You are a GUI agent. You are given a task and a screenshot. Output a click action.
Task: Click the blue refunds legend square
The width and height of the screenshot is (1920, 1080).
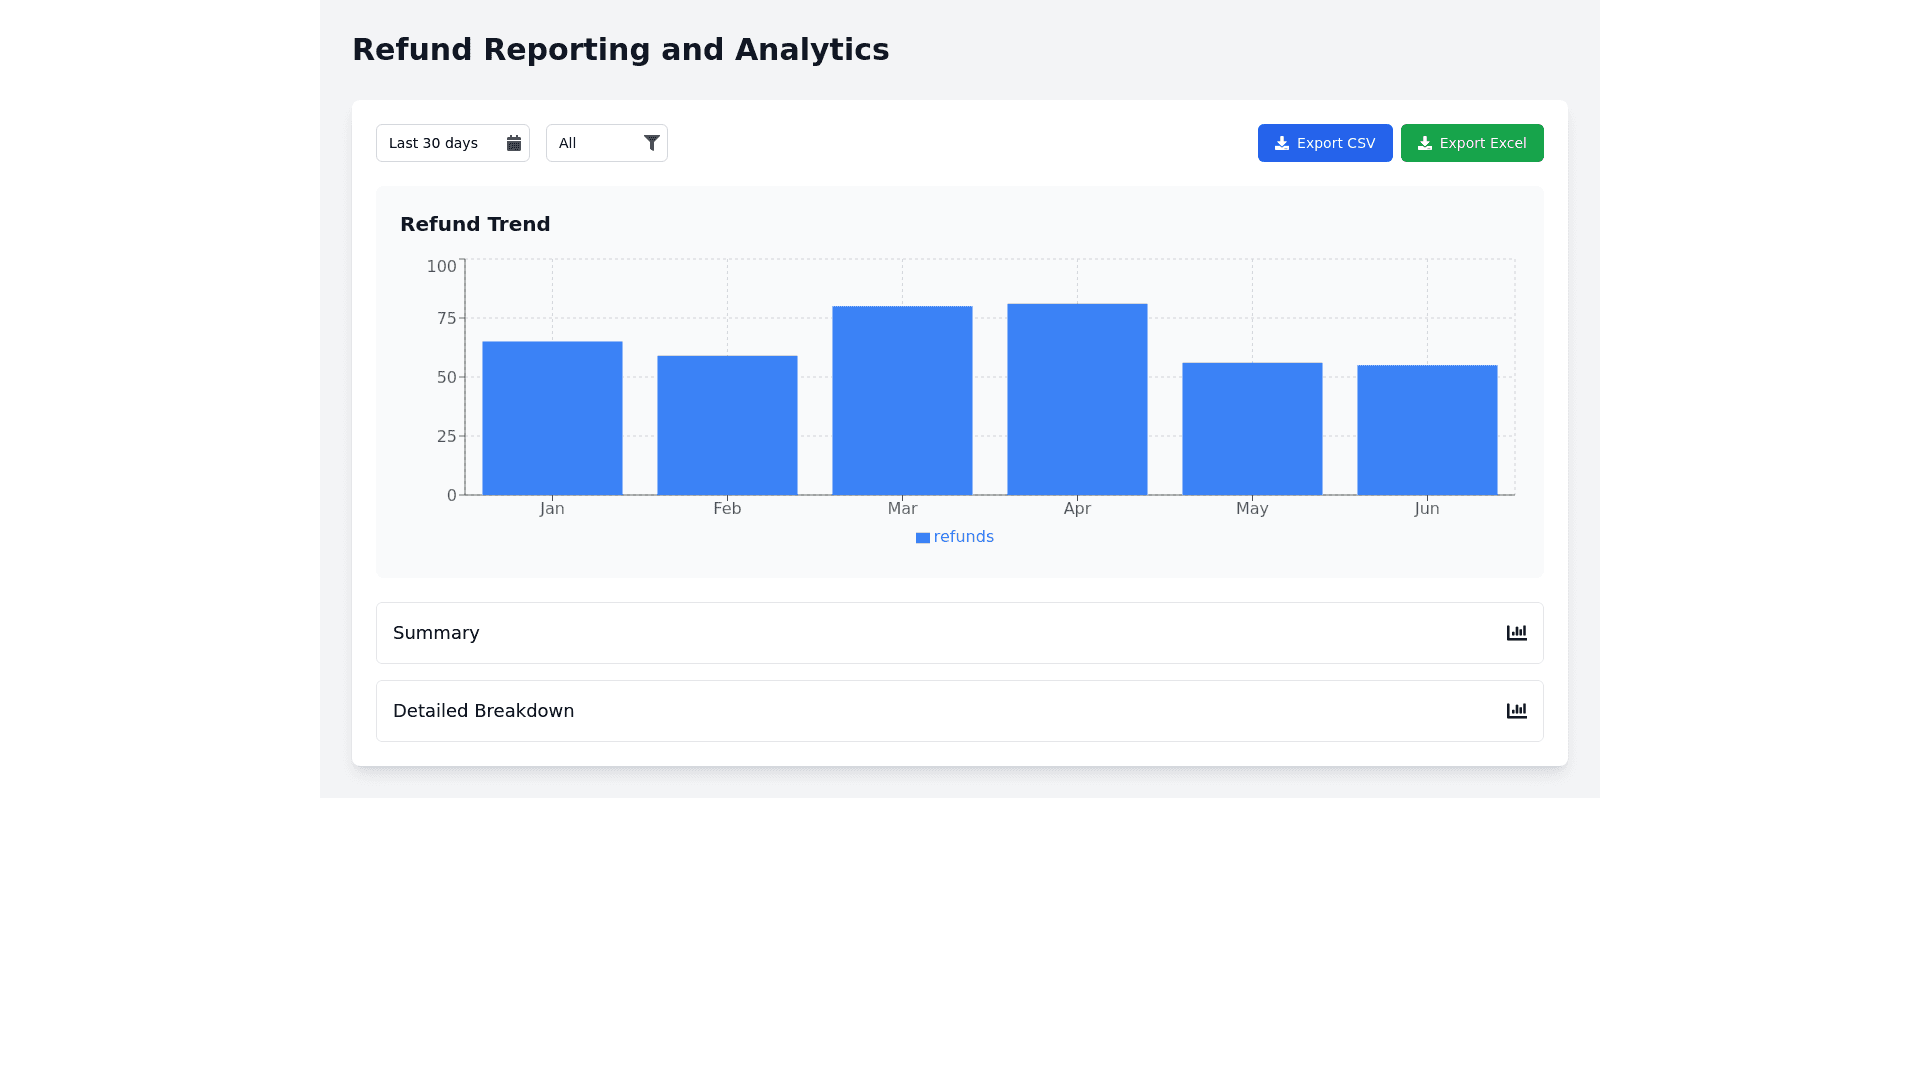click(922, 538)
